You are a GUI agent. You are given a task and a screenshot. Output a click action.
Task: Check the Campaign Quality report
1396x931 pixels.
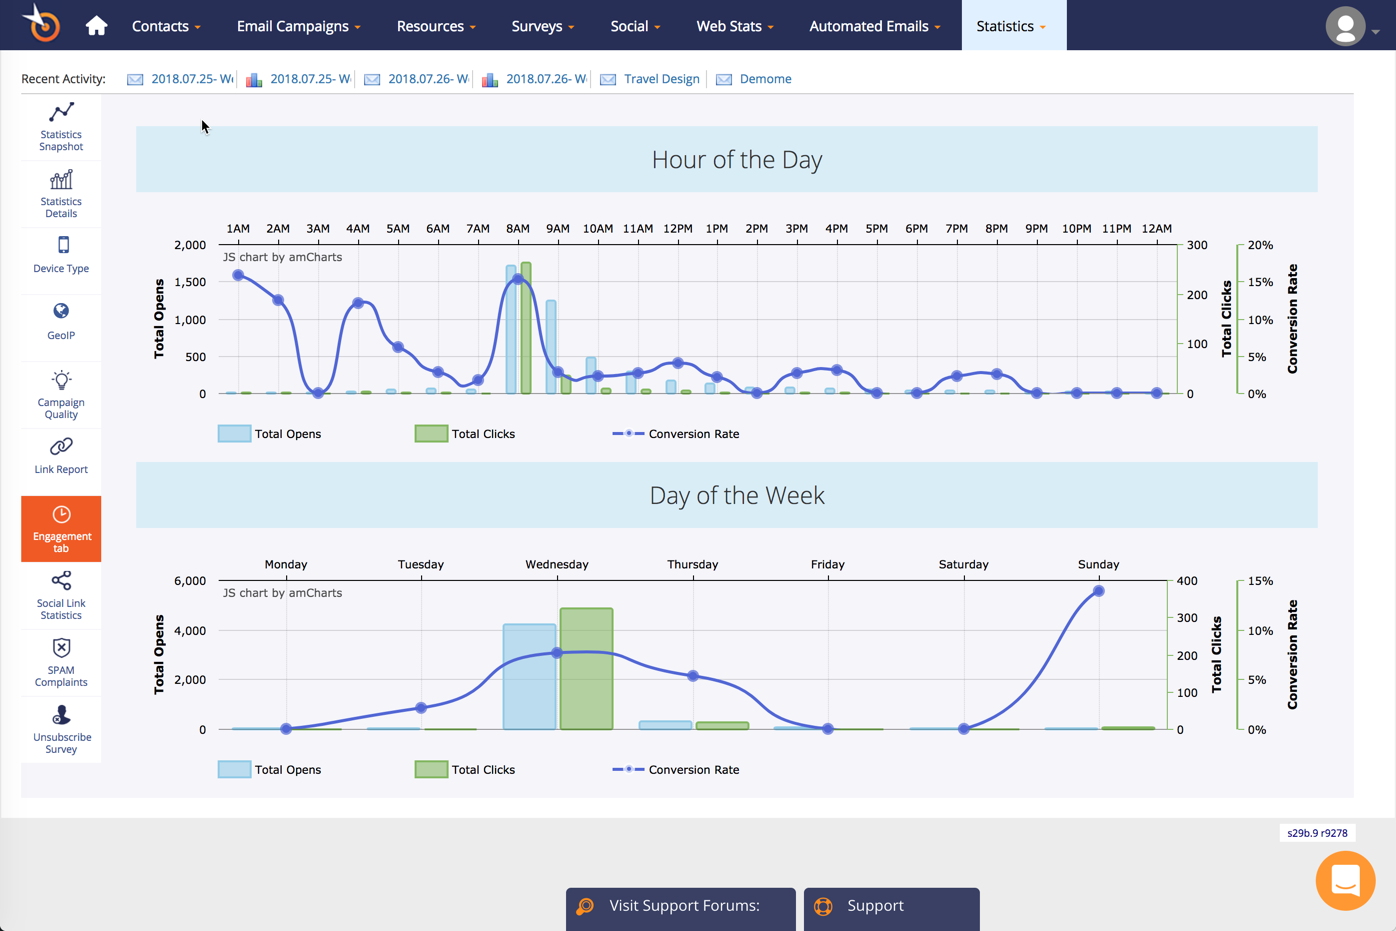click(x=60, y=394)
